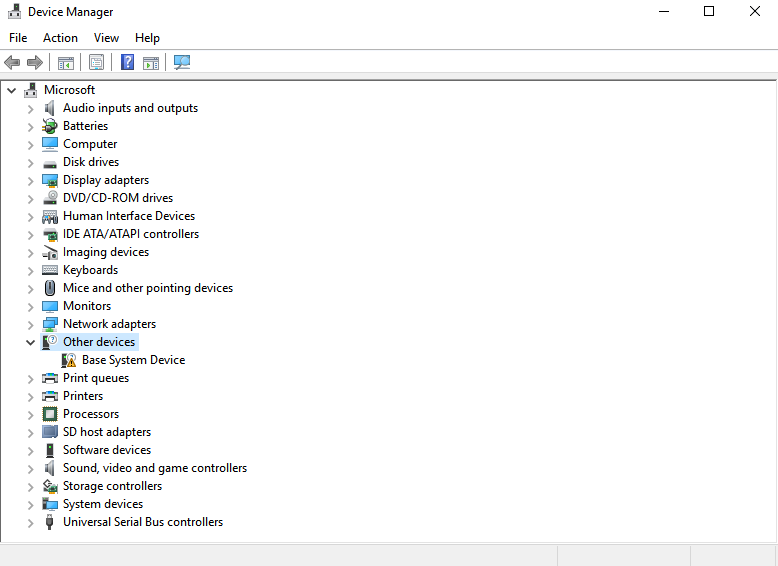The width and height of the screenshot is (778, 566).
Task: Close the Device Manager window
Action: (755, 11)
